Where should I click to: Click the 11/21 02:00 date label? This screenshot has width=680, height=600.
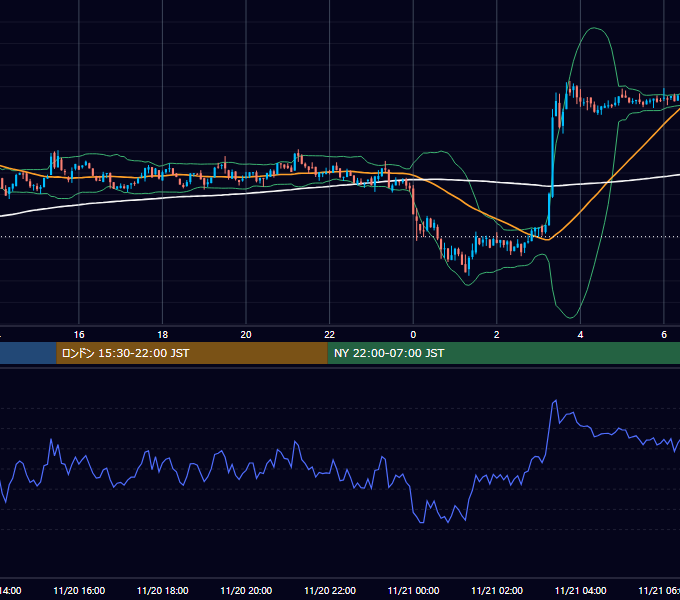click(497, 590)
